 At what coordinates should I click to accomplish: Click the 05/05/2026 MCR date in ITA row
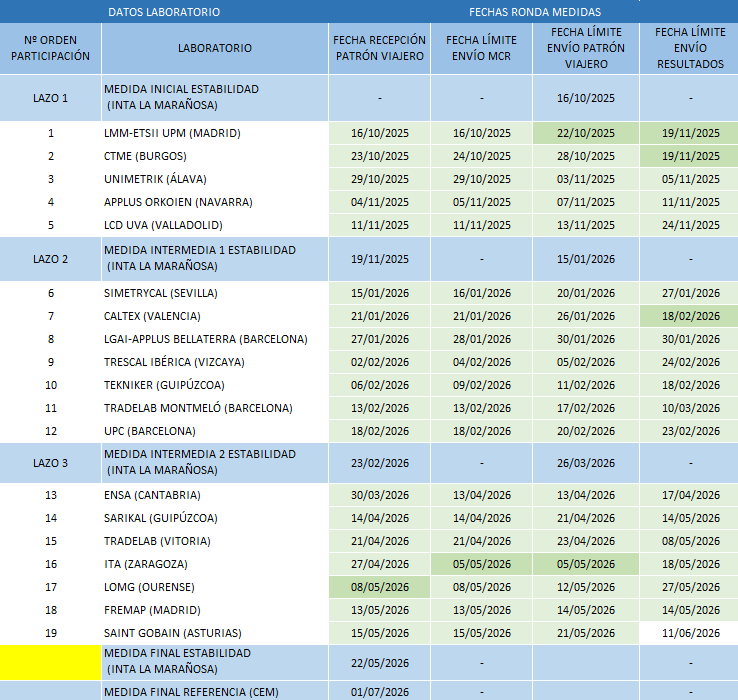pyautogui.click(x=481, y=564)
